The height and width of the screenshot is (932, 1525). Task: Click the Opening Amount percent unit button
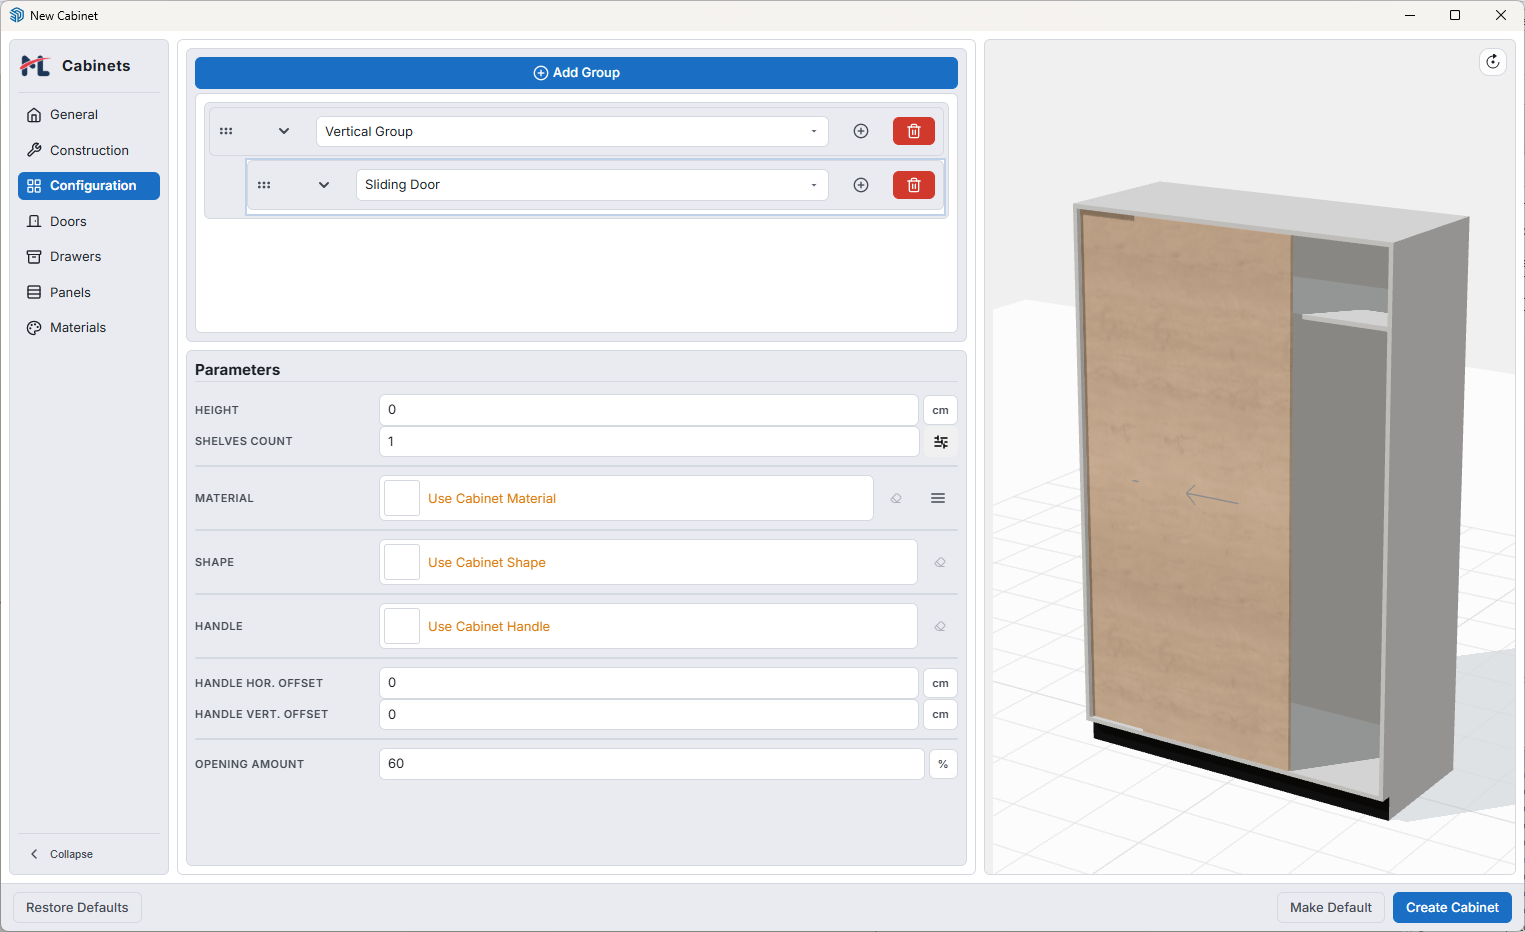[x=943, y=764]
